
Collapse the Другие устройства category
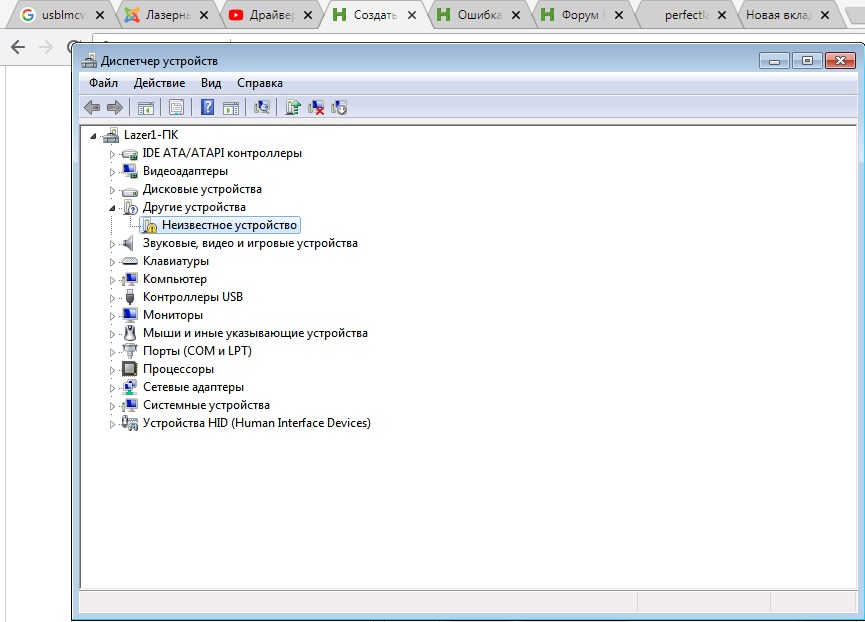[x=113, y=208]
